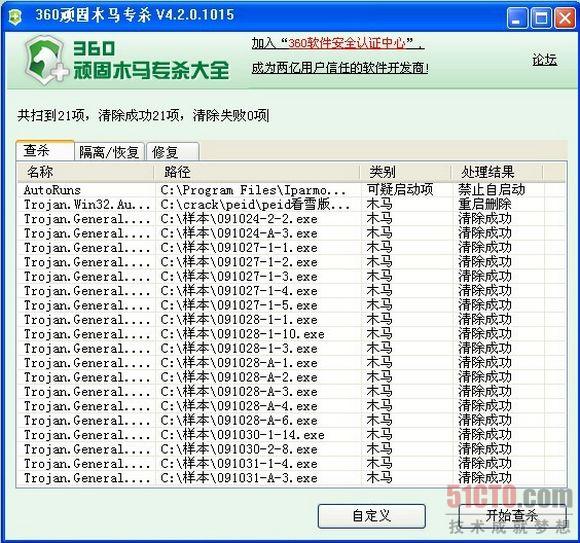The image size is (580, 543).
Task: Select path 091031-1-4.exe
Action: coord(239,464)
